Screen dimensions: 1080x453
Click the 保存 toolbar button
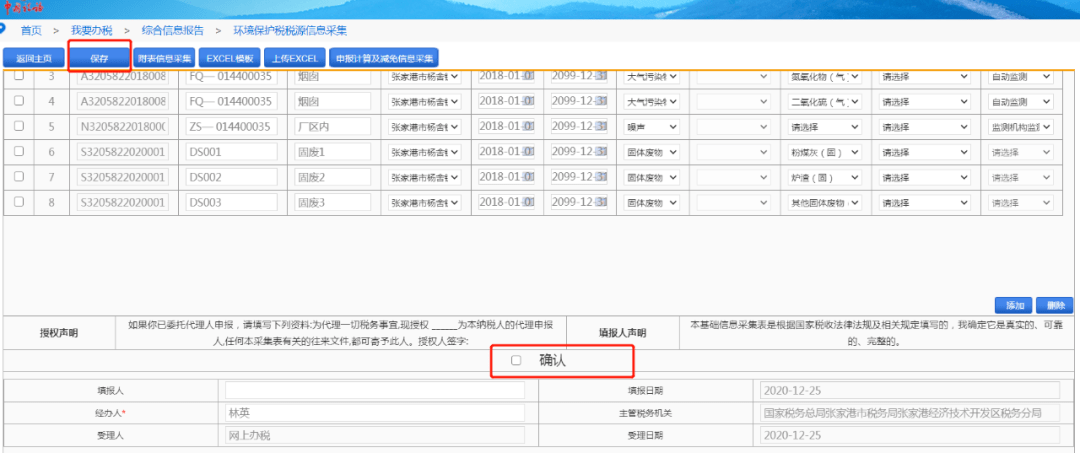click(x=99, y=59)
